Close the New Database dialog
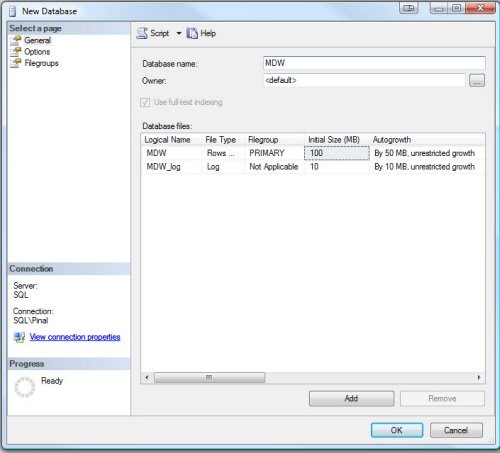Image resolution: width=500 pixels, height=453 pixels. click(x=480, y=8)
